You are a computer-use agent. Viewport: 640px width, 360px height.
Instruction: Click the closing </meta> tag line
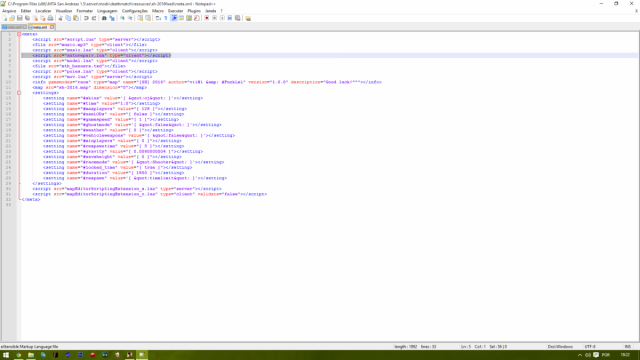31,199
